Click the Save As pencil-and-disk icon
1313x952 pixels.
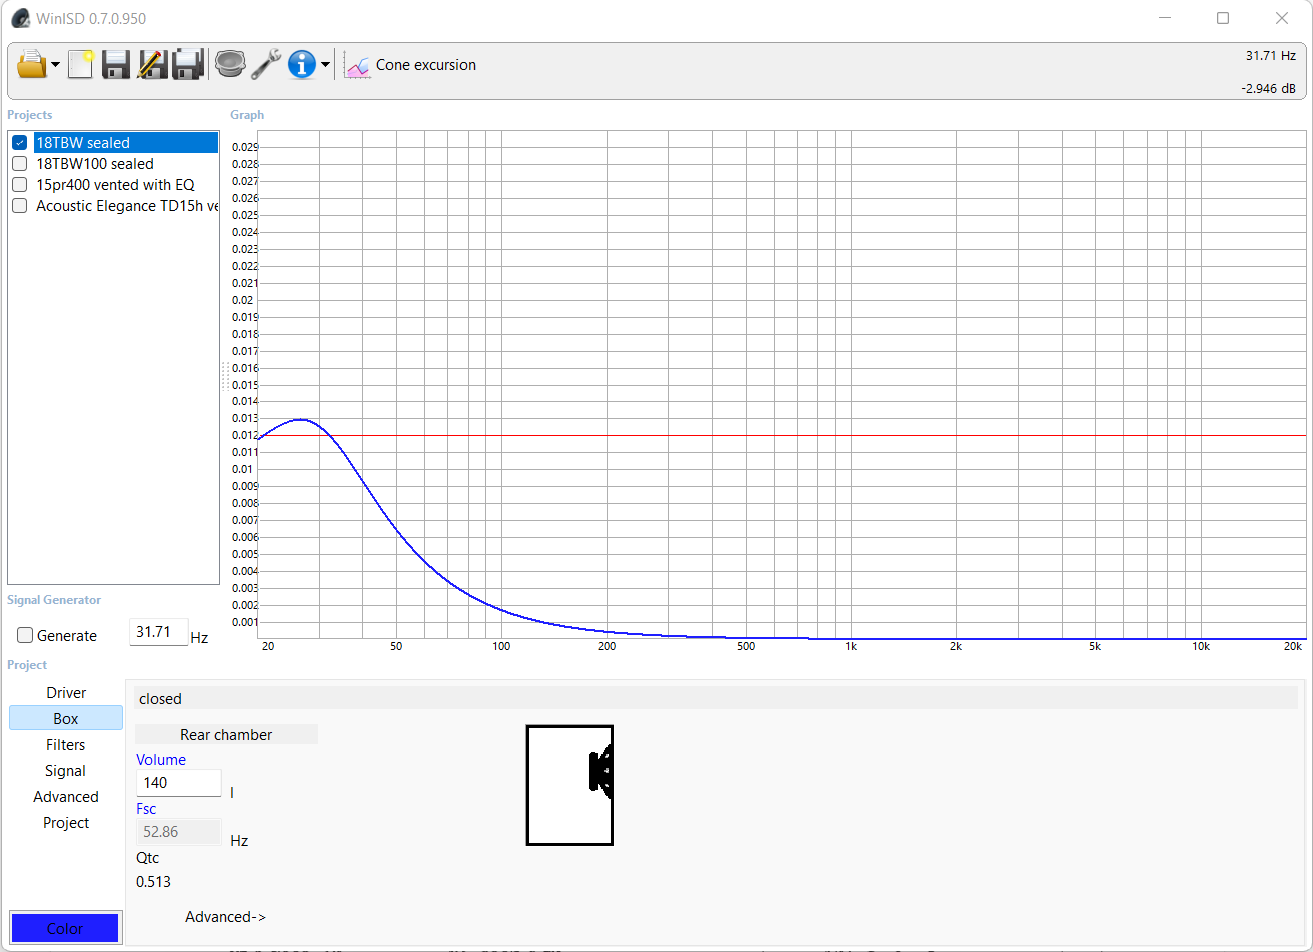(x=152, y=65)
